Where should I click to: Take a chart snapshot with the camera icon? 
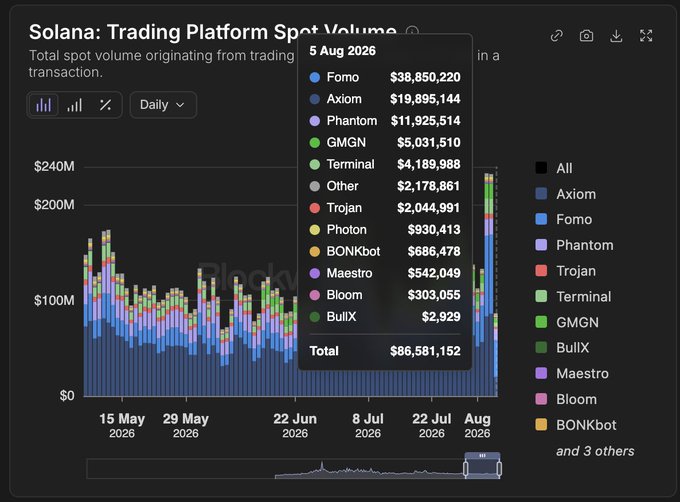pyautogui.click(x=586, y=36)
